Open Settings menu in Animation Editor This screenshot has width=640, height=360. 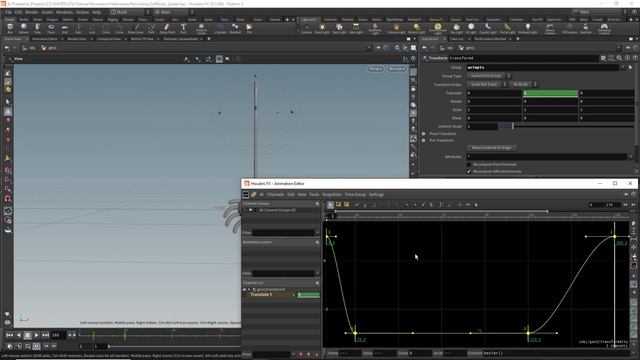376,195
